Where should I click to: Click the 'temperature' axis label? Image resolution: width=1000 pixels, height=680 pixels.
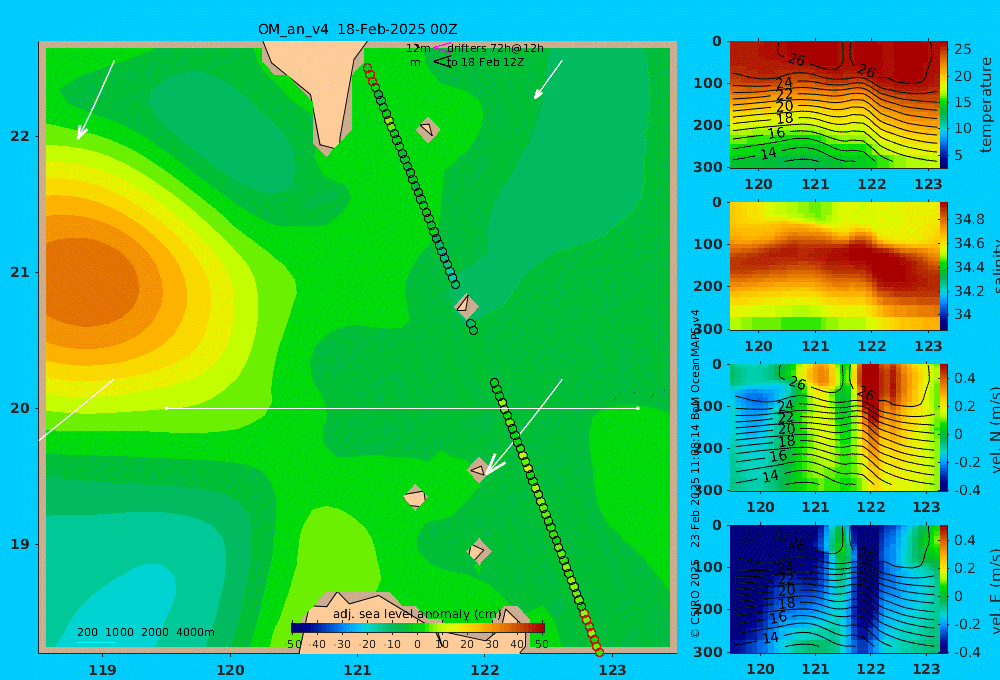pyautogui.click(x=987, y=105)
